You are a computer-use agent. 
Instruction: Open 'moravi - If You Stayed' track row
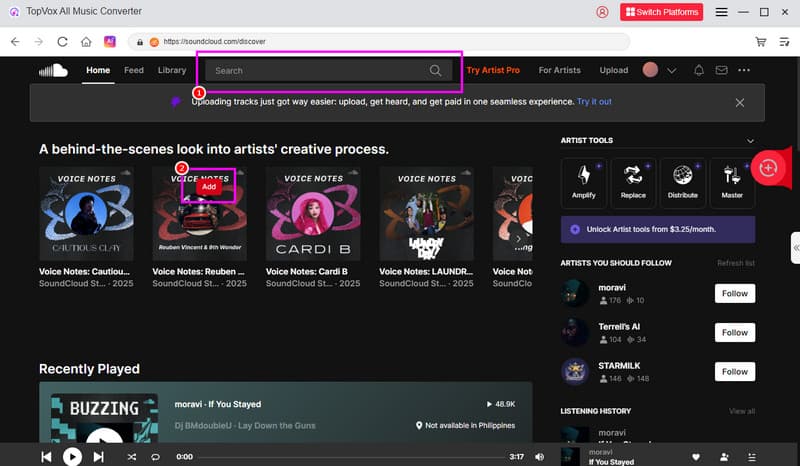click(218, 404)
